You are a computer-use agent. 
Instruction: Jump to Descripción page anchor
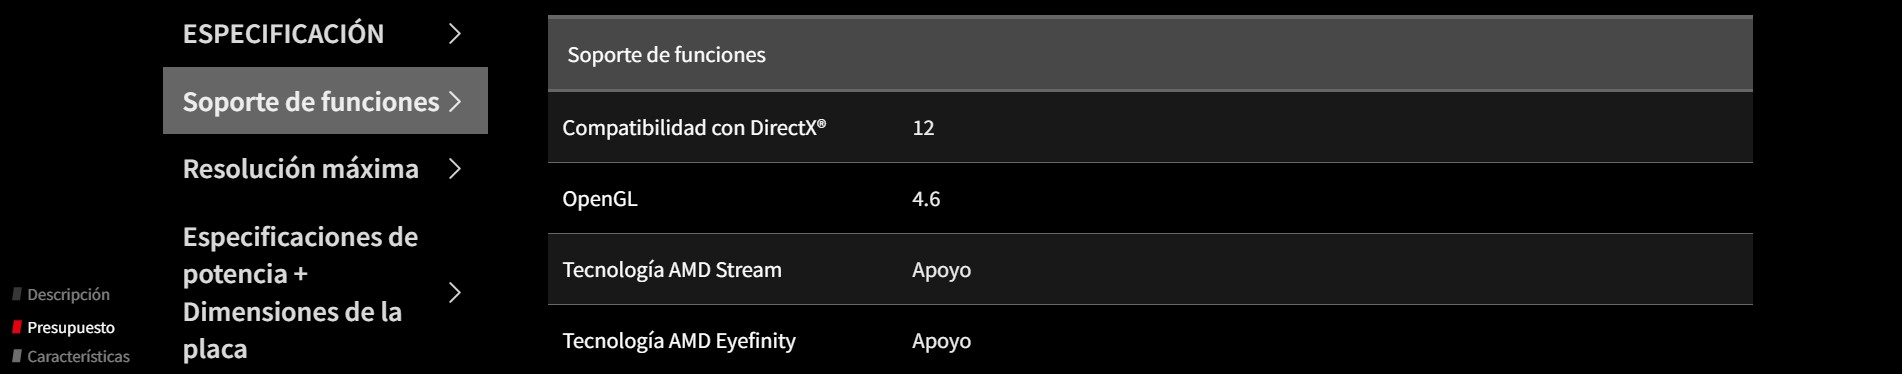click(x=68, y=294)
